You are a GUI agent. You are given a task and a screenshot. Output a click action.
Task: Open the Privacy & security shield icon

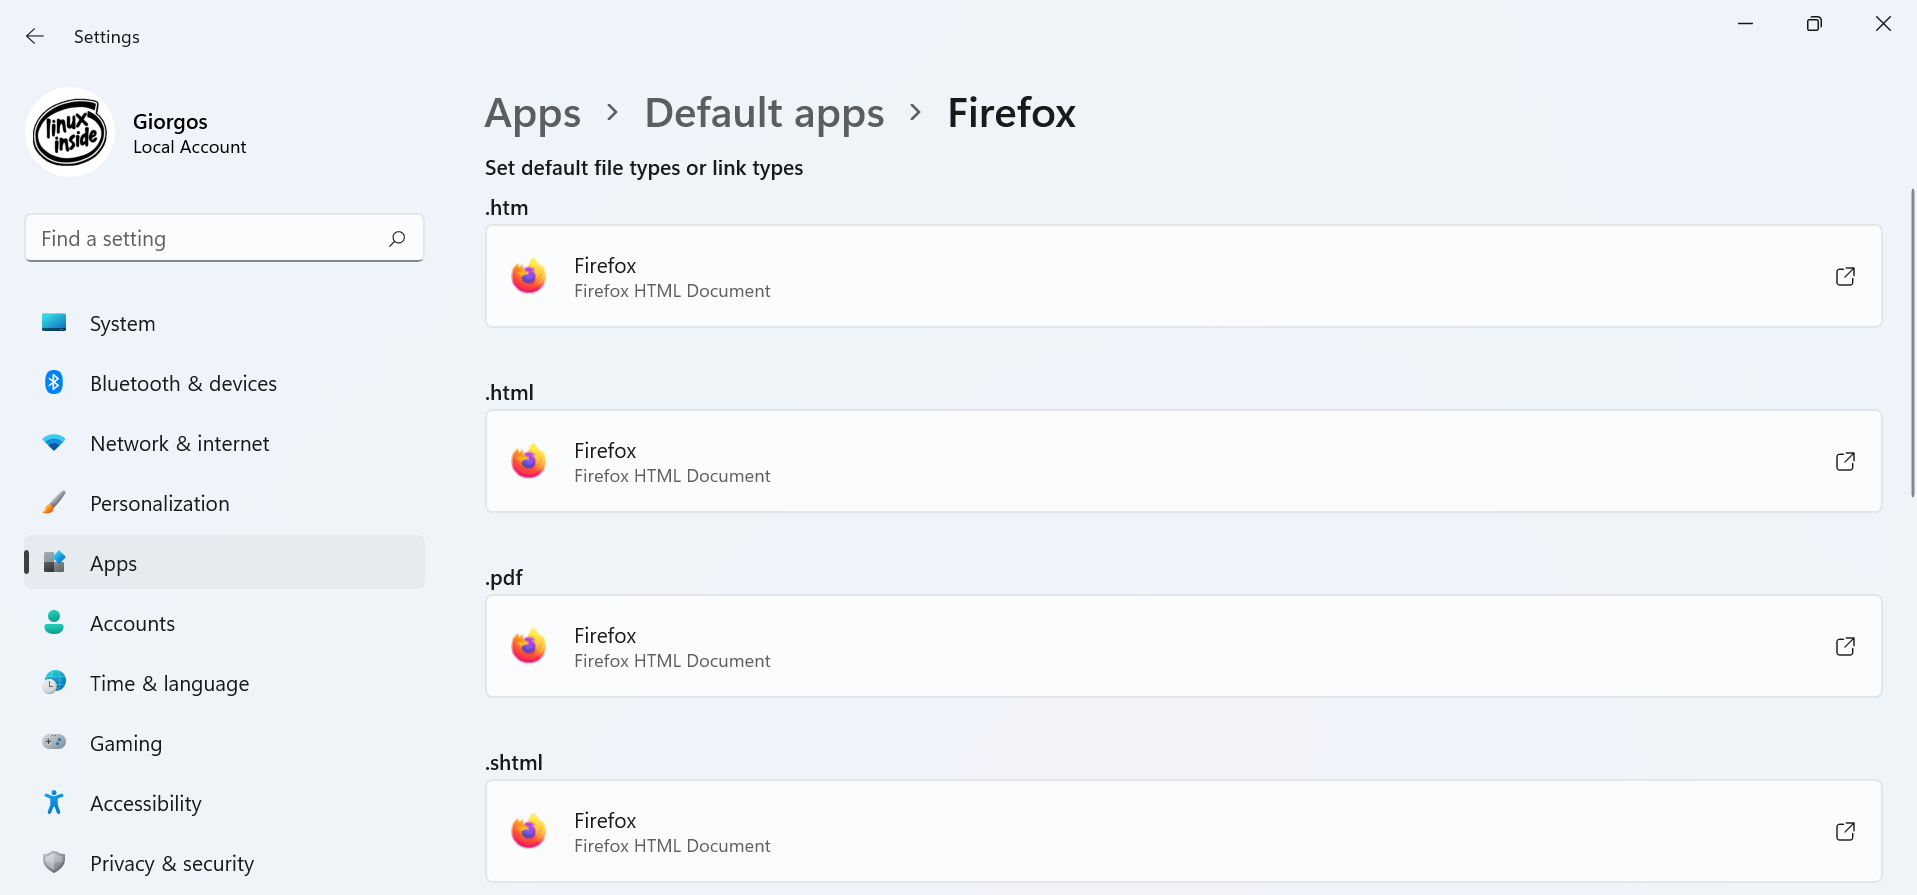point(54,863)
